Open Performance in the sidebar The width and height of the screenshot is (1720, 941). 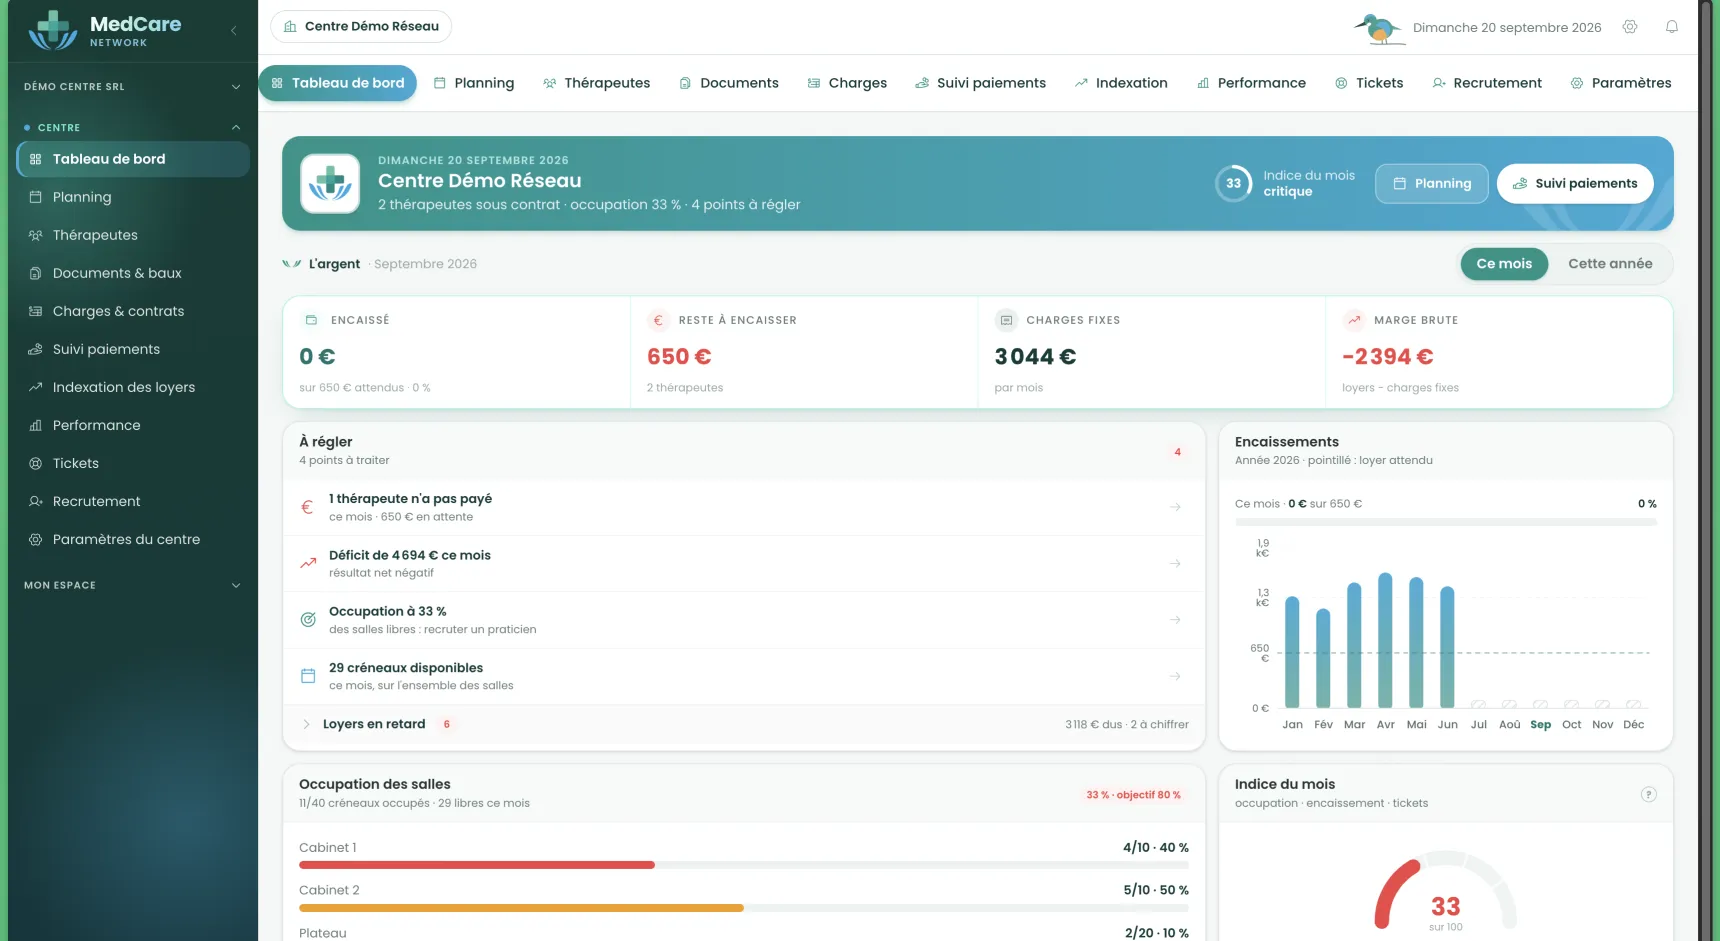[133, 425]
